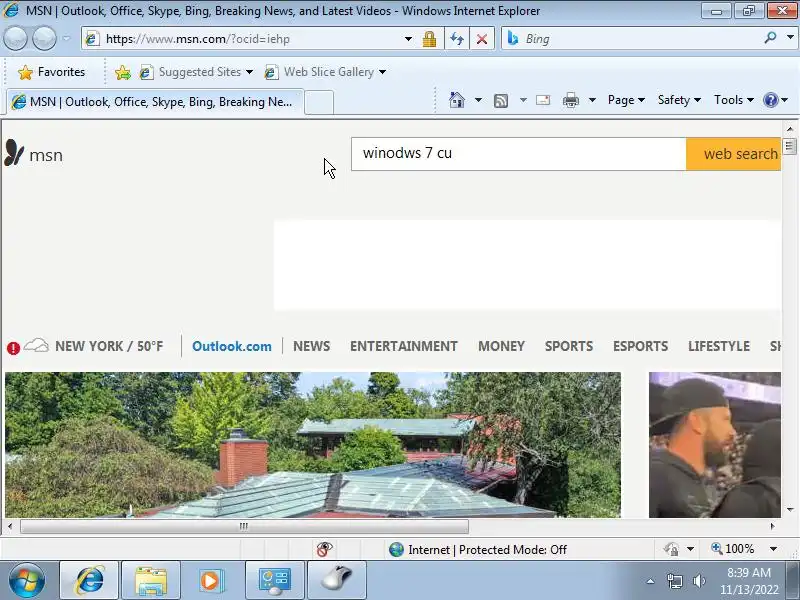Click the Refresh page icon
Screen dimensions: 800x600
(x=457, y=39)
